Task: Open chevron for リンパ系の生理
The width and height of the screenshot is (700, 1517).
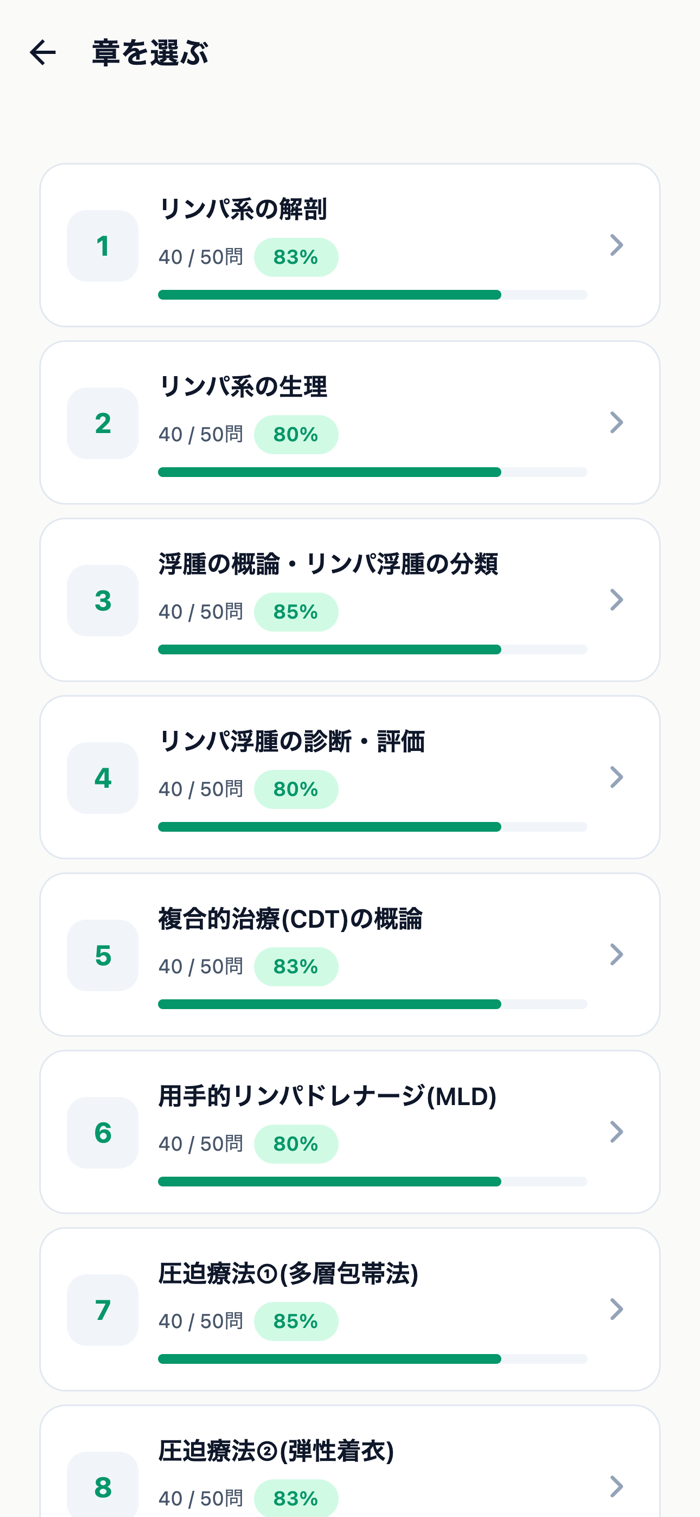Action: 617,422
